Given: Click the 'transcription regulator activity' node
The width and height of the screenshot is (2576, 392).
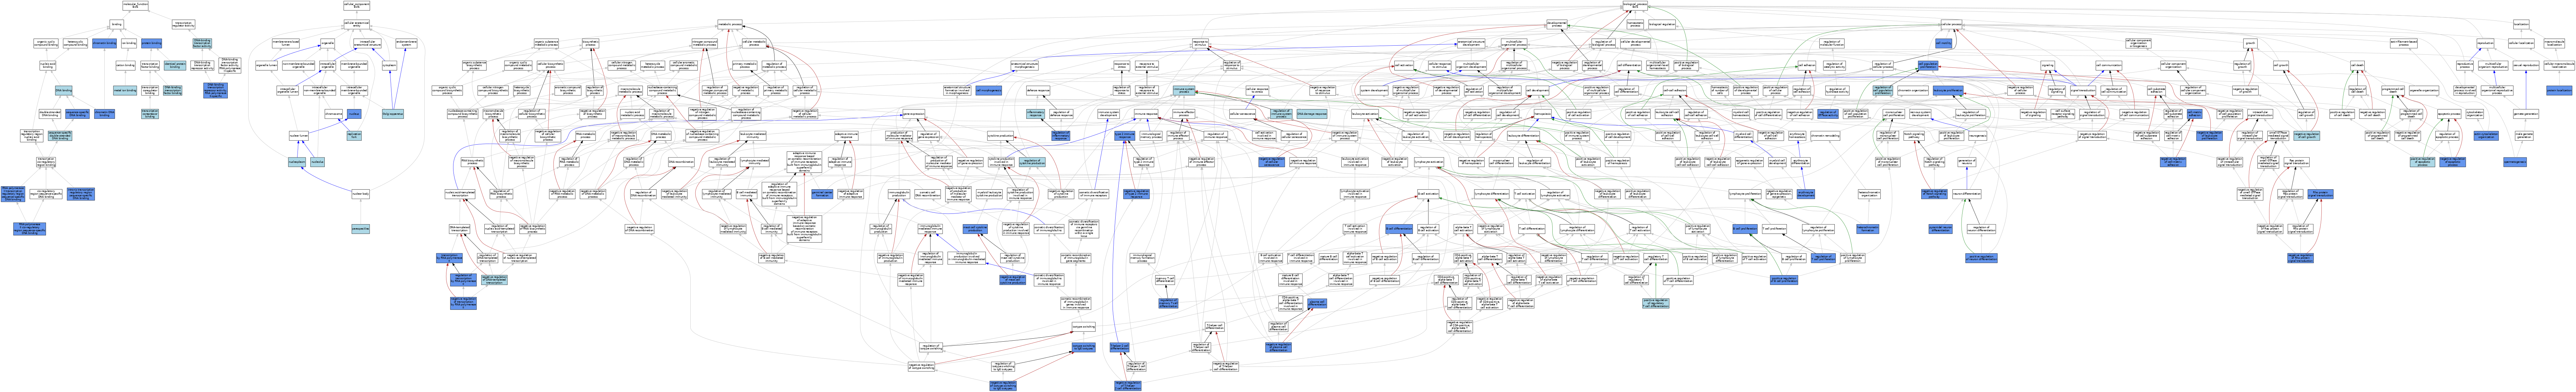Looking at the screenshot, I should (183, 24).
